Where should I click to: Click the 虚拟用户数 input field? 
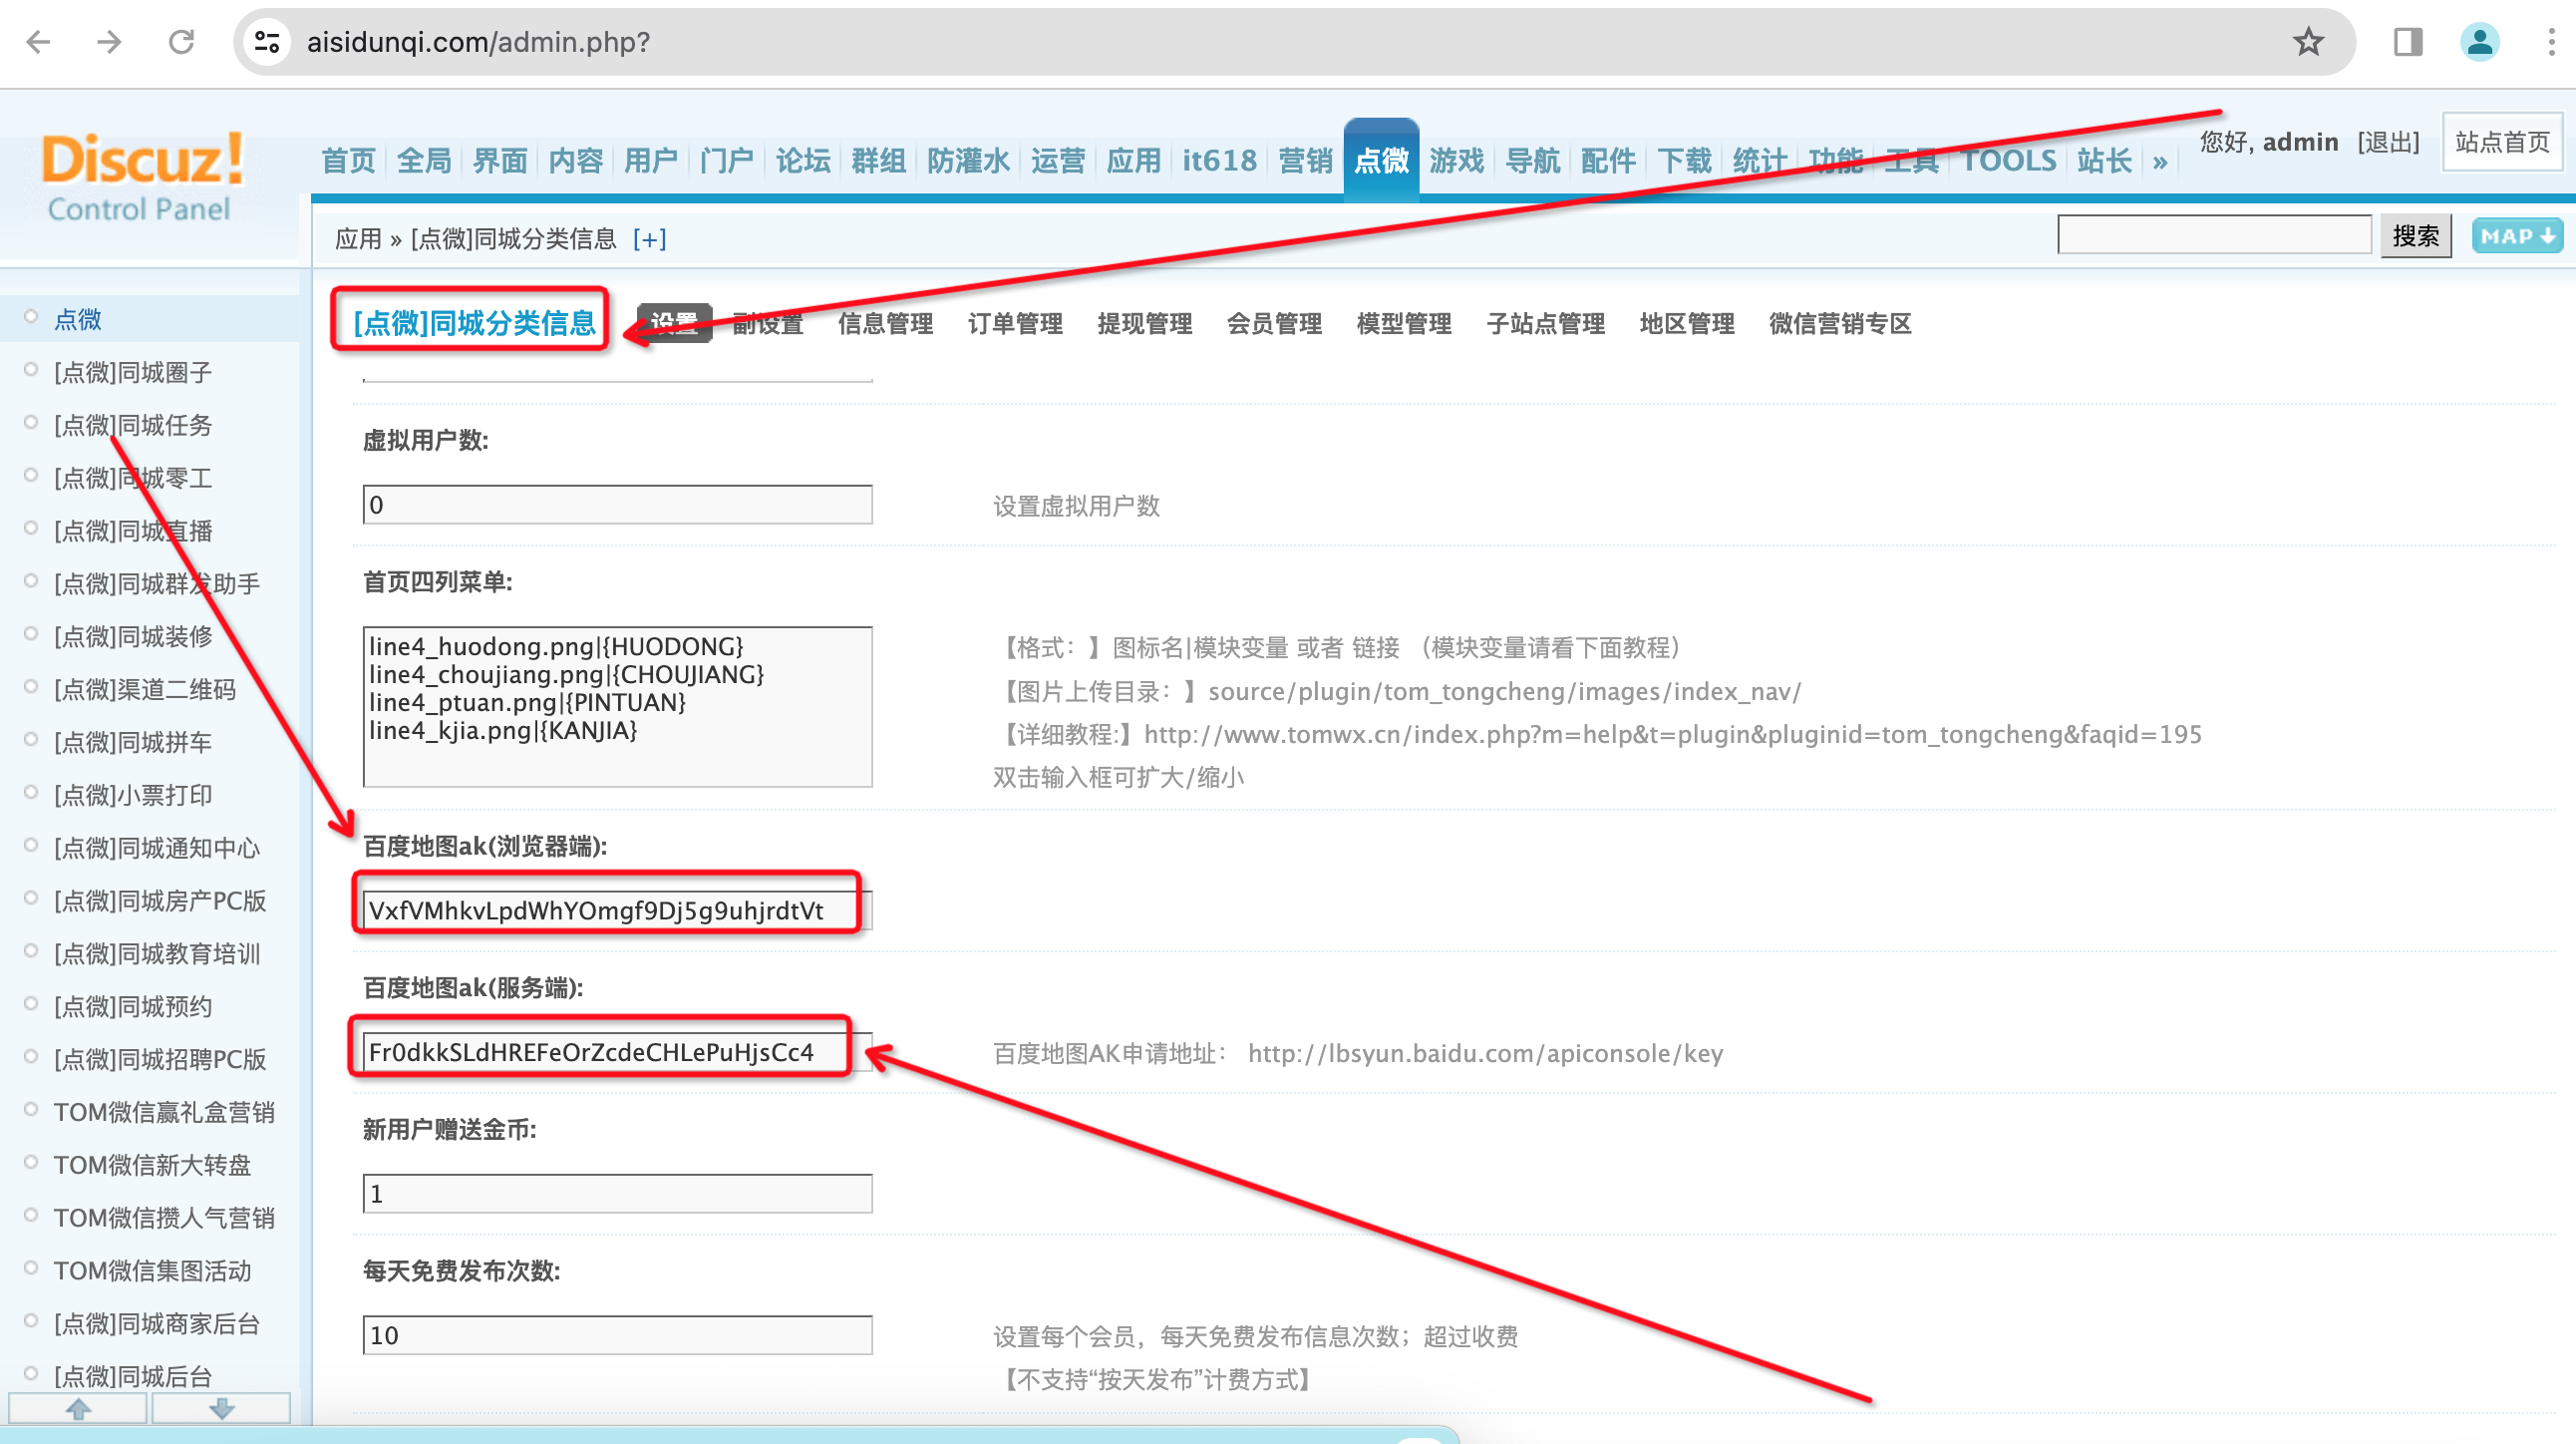[x=617, y=505]
